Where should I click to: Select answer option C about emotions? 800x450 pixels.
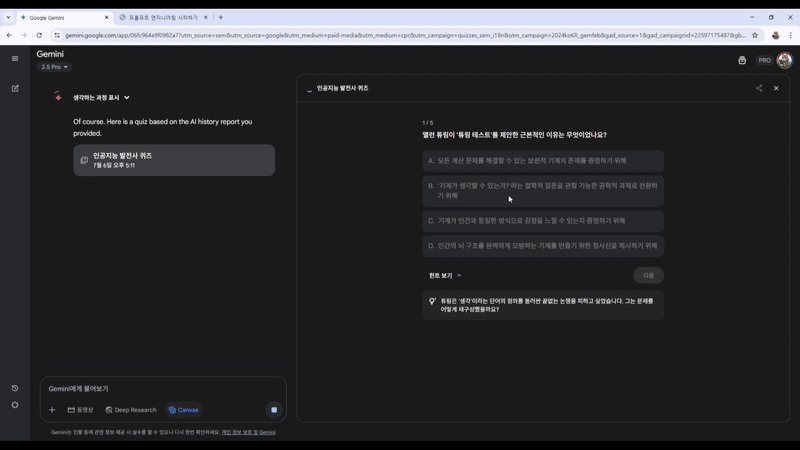pyautogui.click(x=542, y=220)
